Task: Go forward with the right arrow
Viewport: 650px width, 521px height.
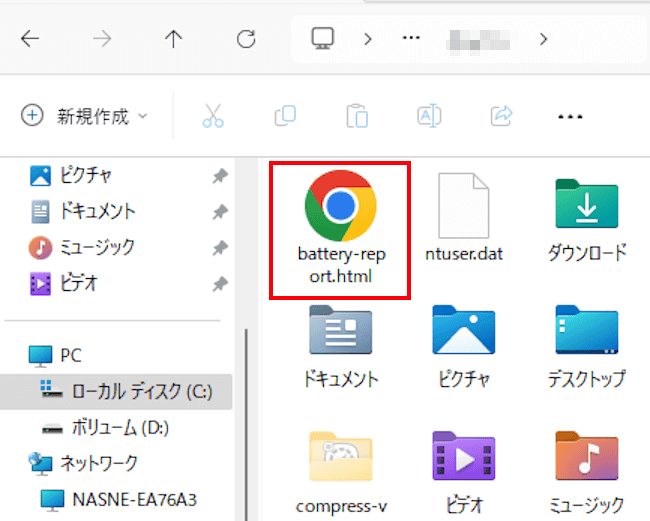Action: click(x=102, y=39)
